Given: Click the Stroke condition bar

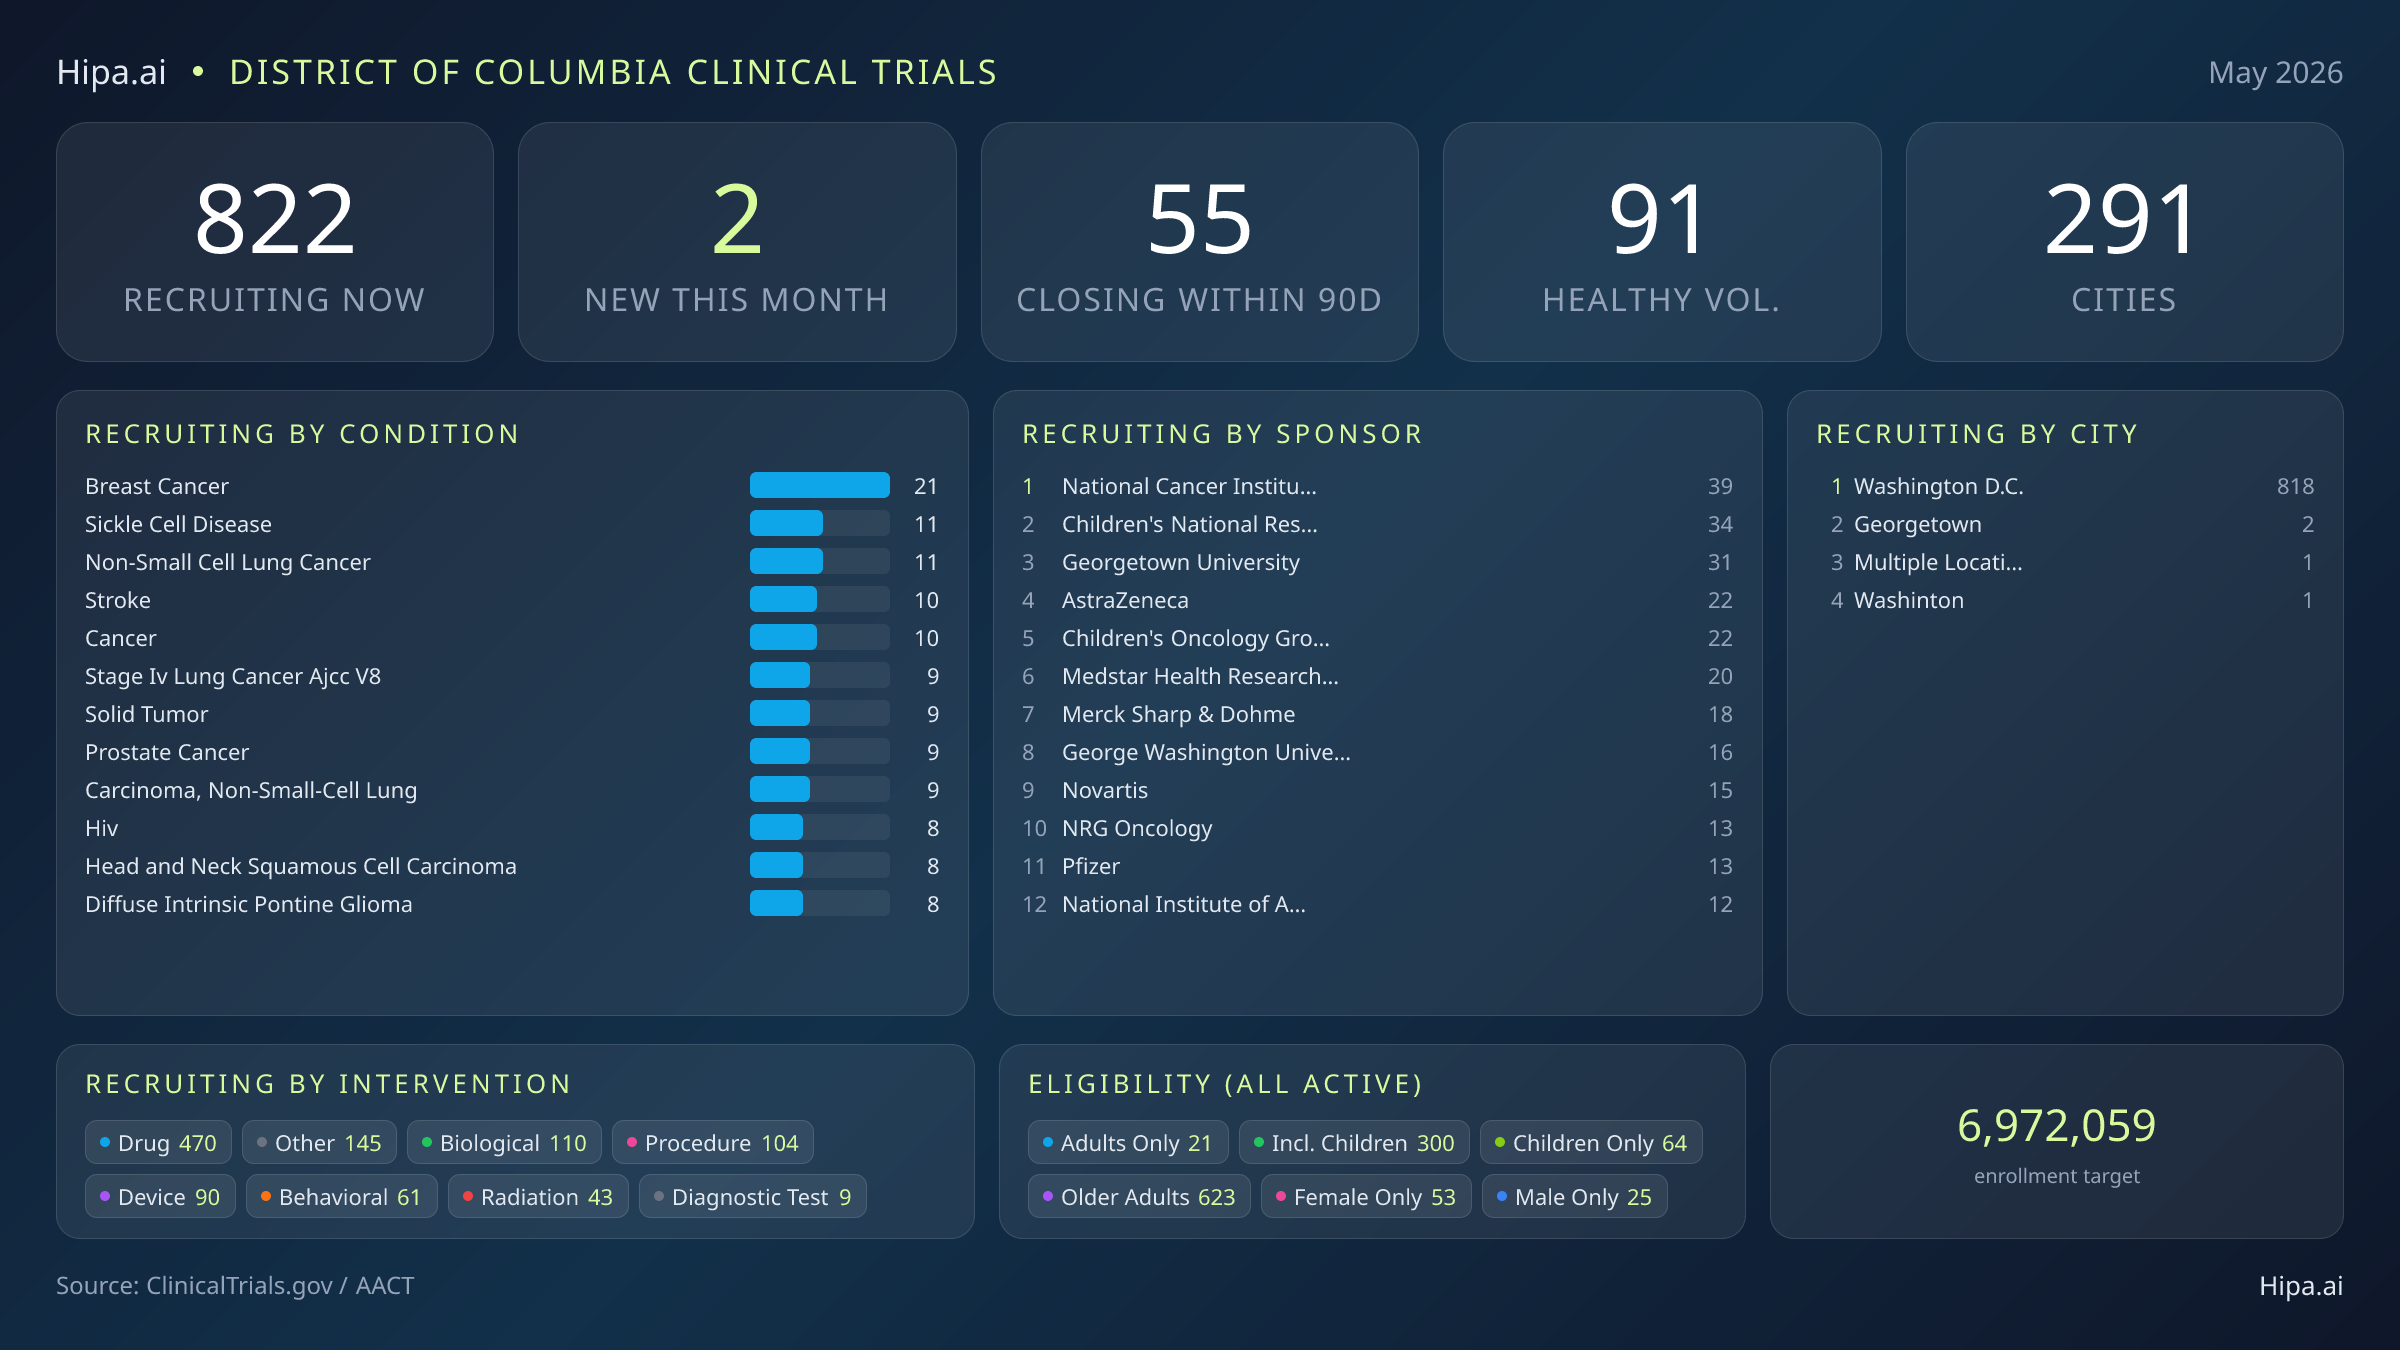Looking at the screenshot, I should (819, 600).
